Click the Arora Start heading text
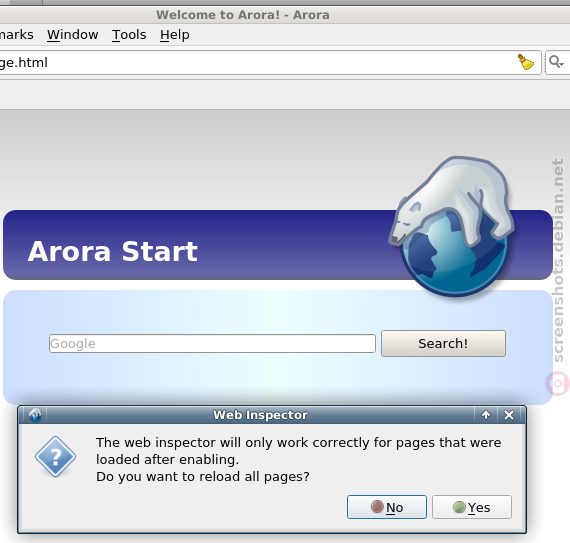The height and width of the screenshot is (543, 570). coord(113,251)
